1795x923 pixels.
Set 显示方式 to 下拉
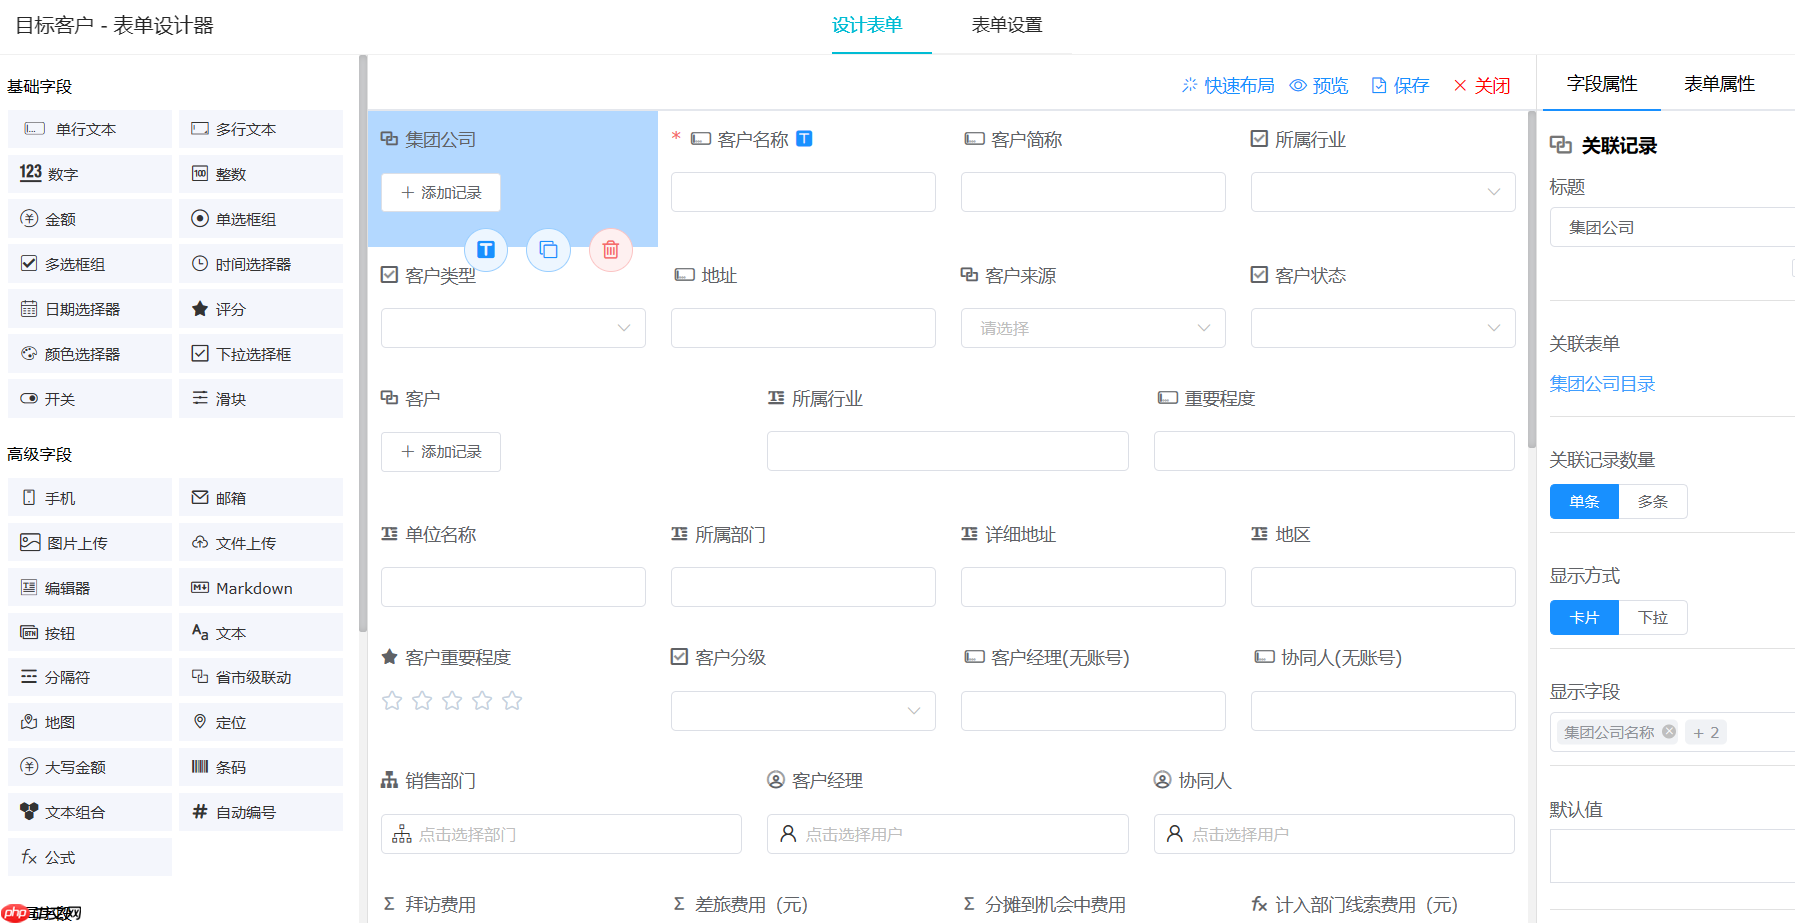tap(1652, 617)
